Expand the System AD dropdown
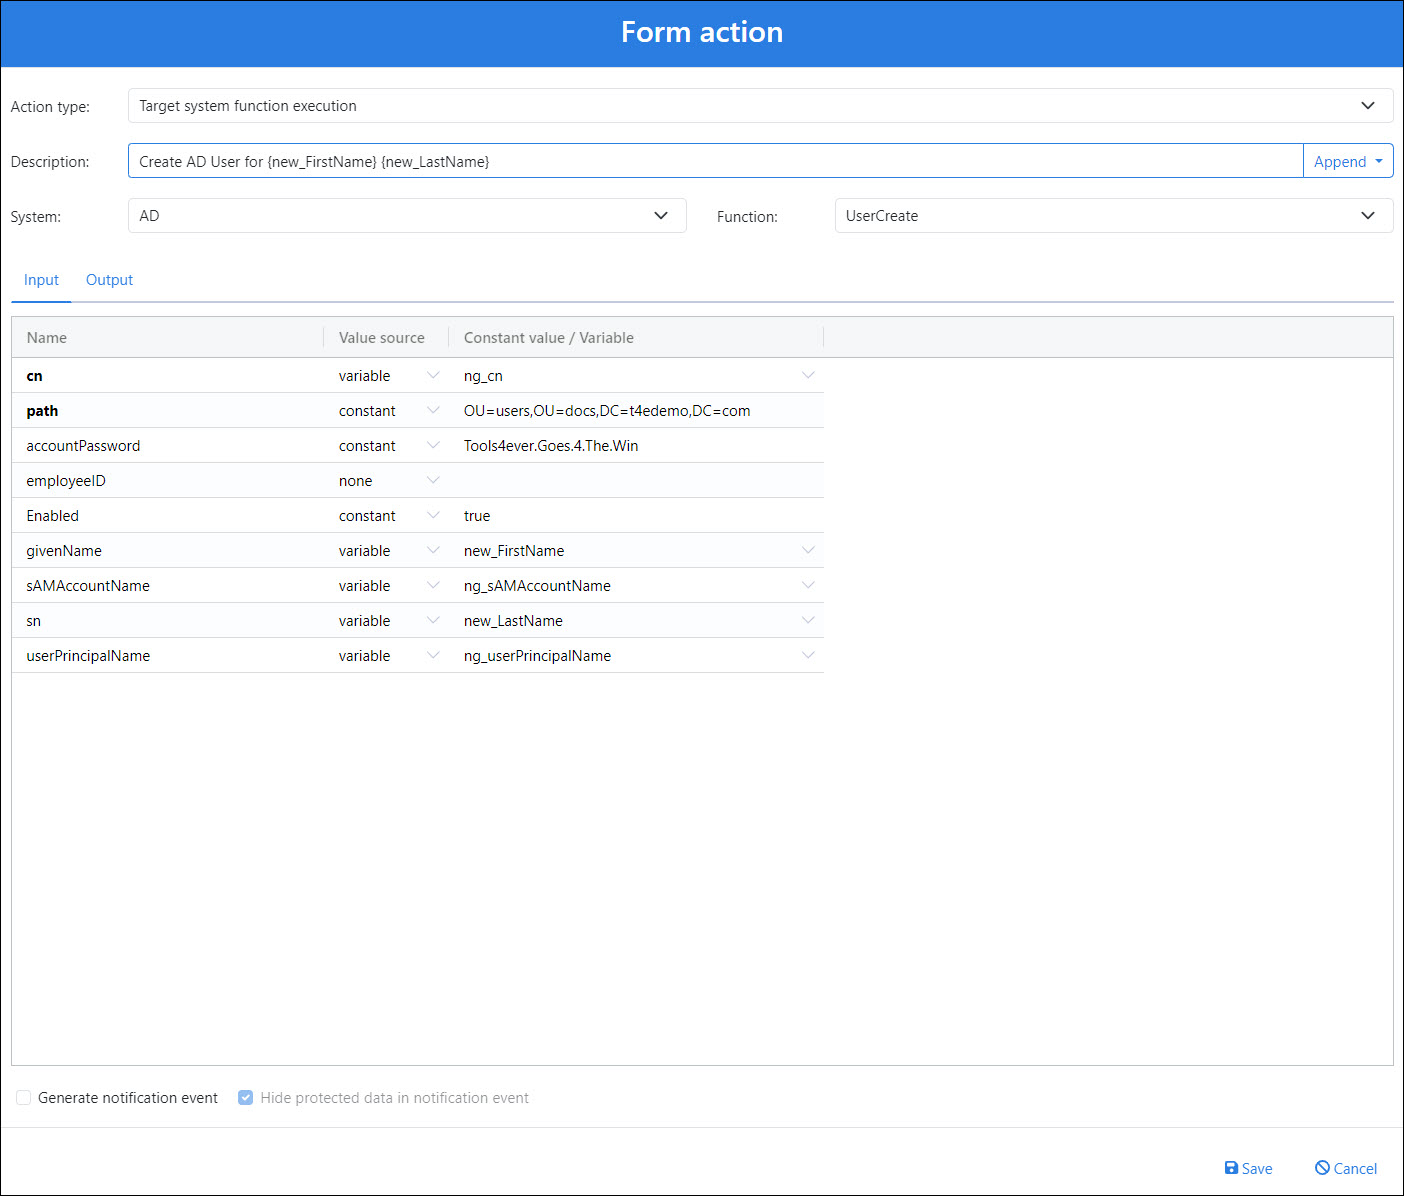Screen dimensions: 1404x1196 point(660,216)
